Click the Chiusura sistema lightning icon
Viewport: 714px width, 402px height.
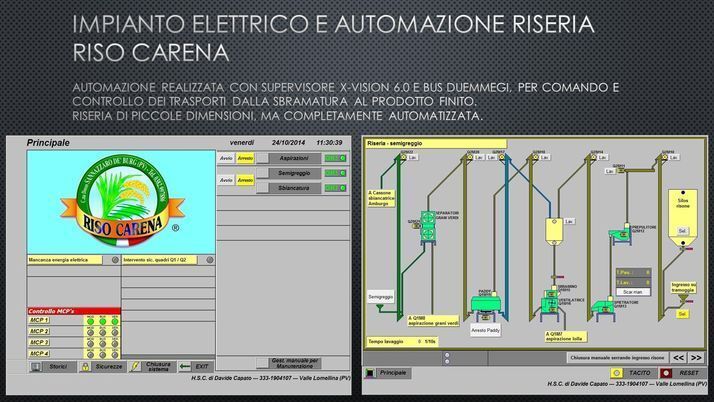tap(135, 366)
